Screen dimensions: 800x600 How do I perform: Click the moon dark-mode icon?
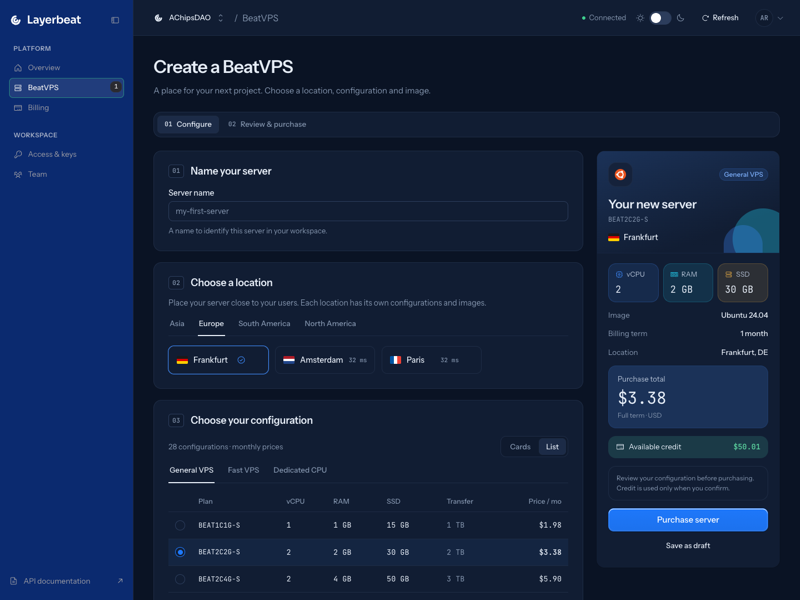[x=680, y=18]
